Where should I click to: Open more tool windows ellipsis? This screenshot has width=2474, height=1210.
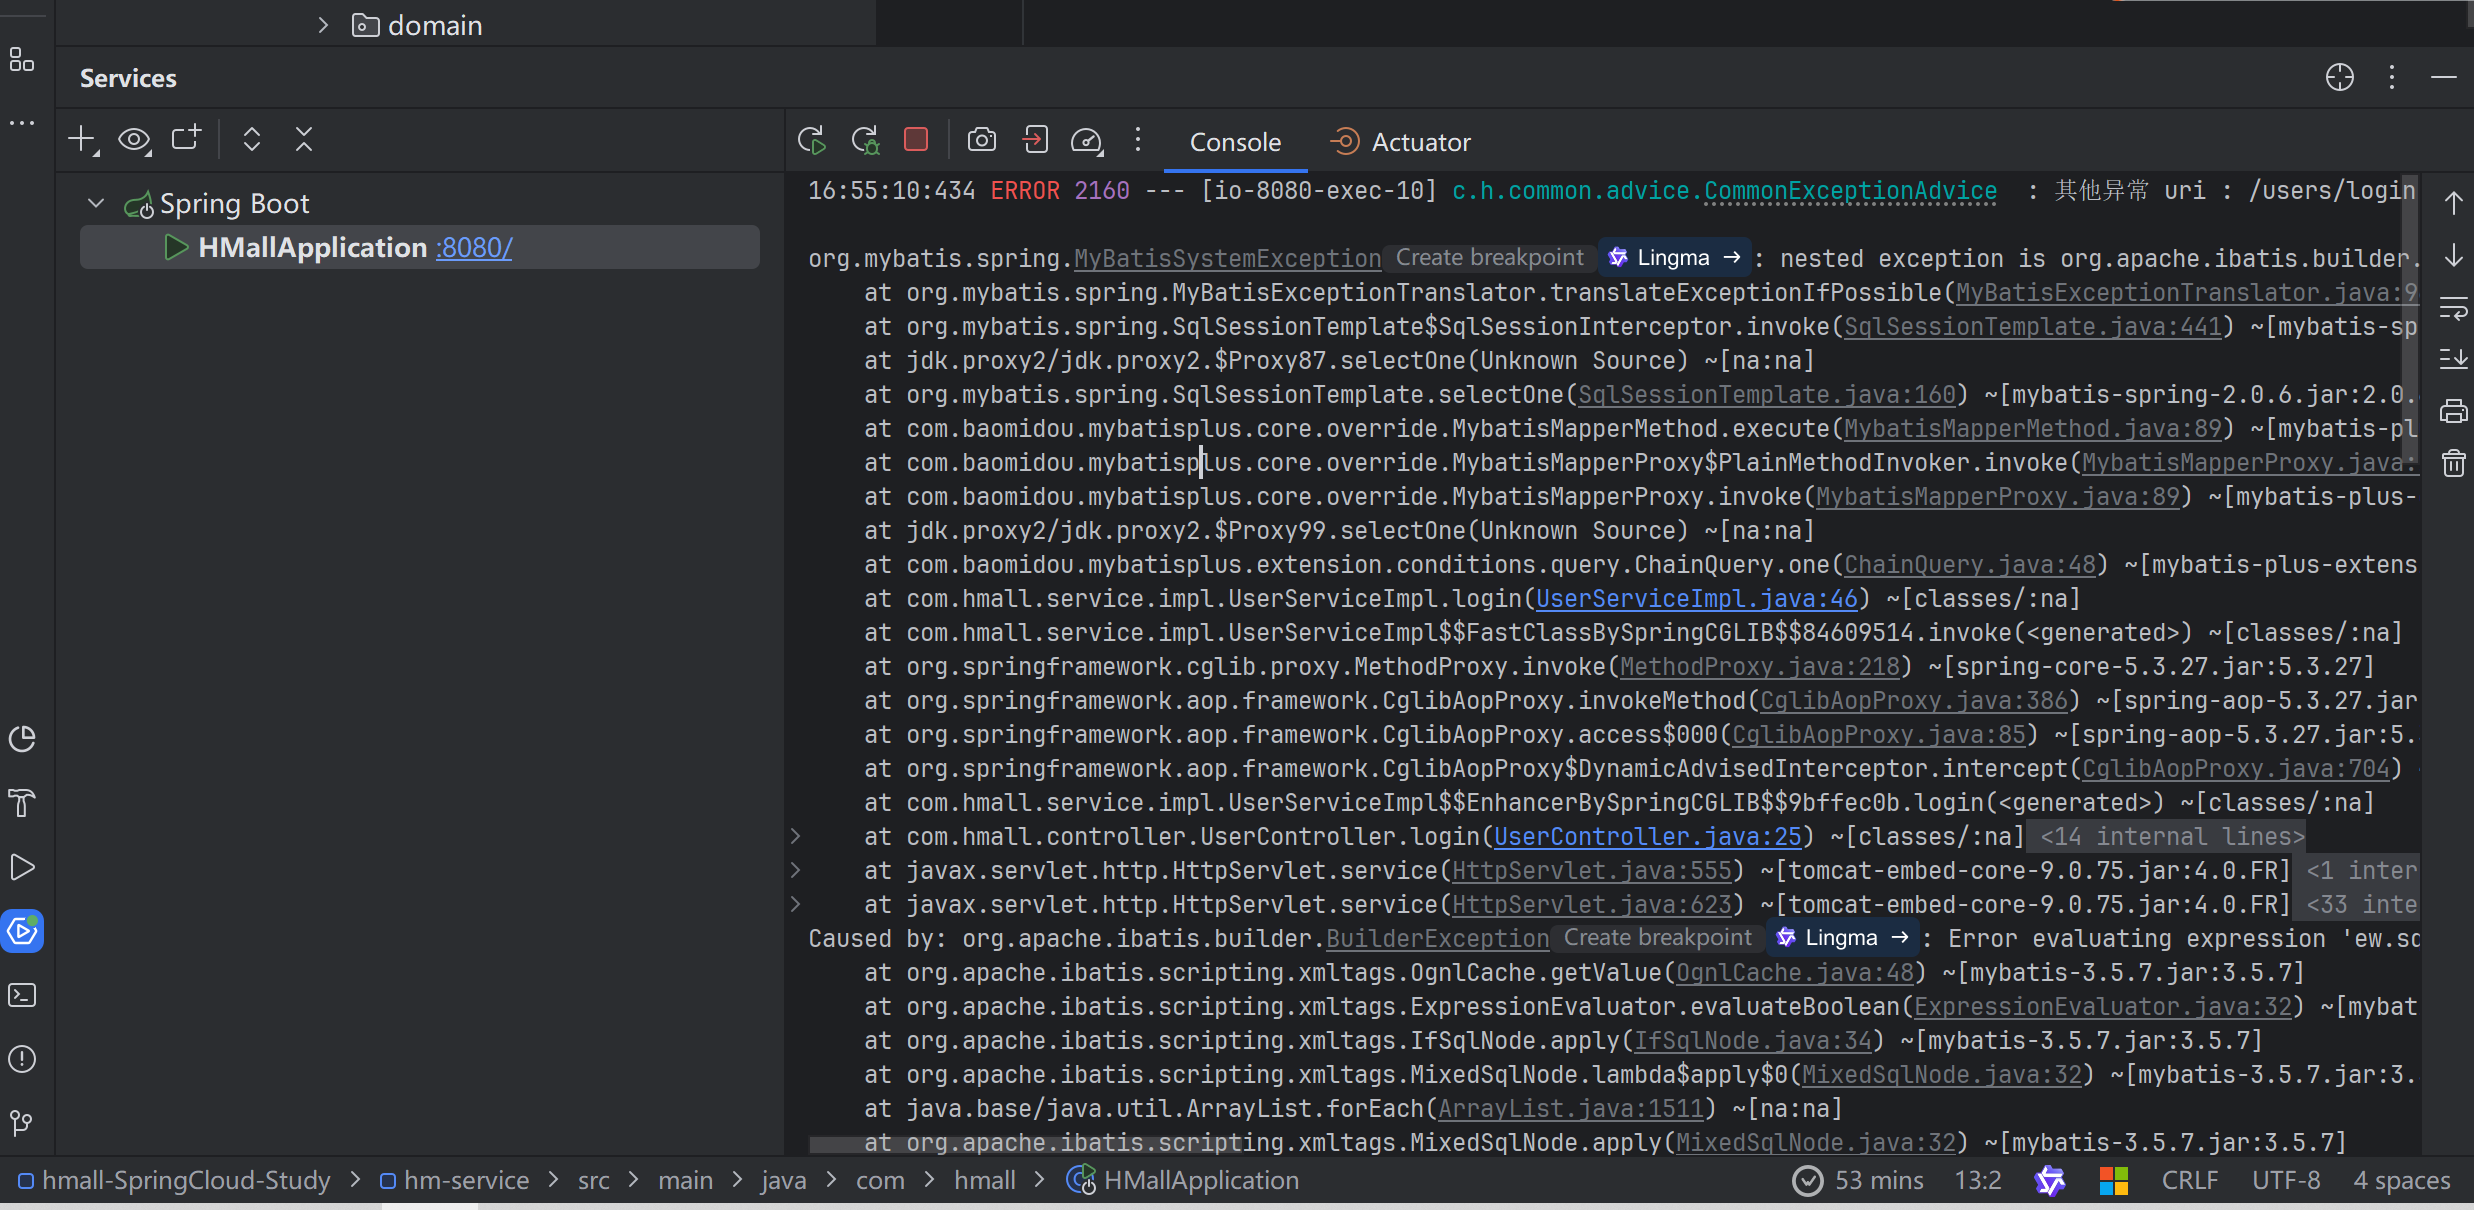coord(22,122)
